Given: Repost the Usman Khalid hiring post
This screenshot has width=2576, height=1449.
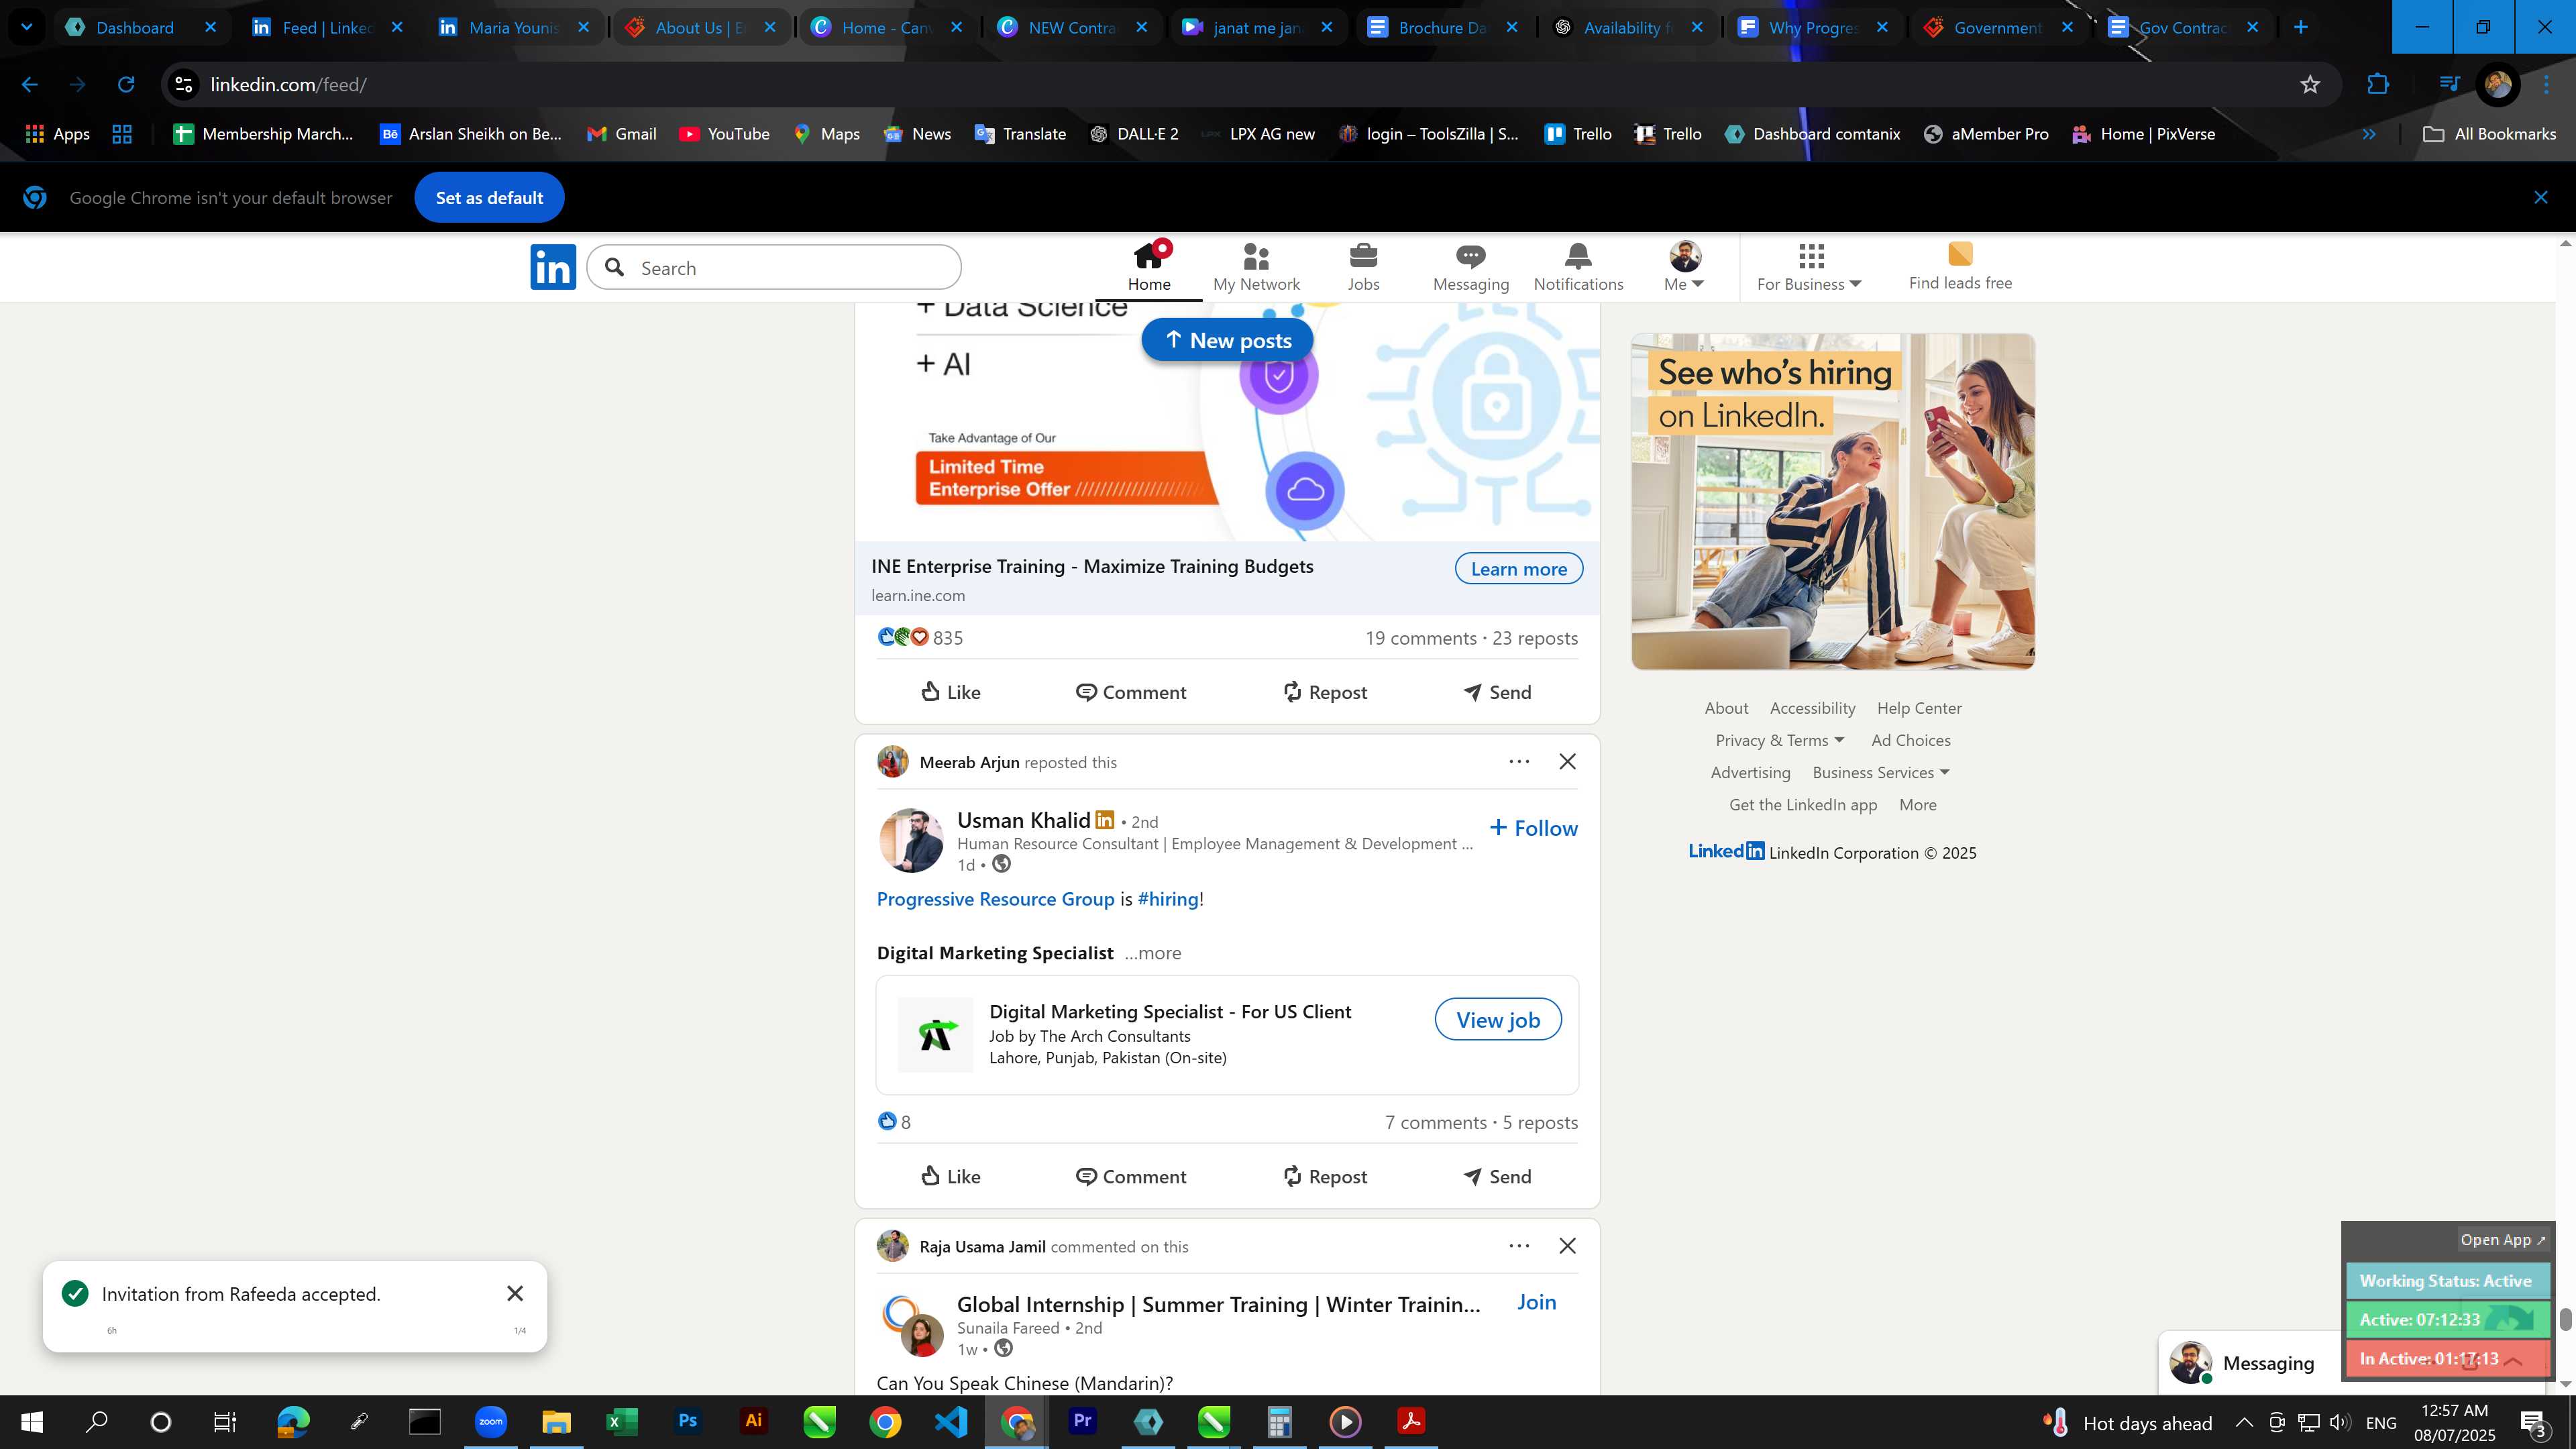Looking at the screenshot, I should tap(1324, 1177).
